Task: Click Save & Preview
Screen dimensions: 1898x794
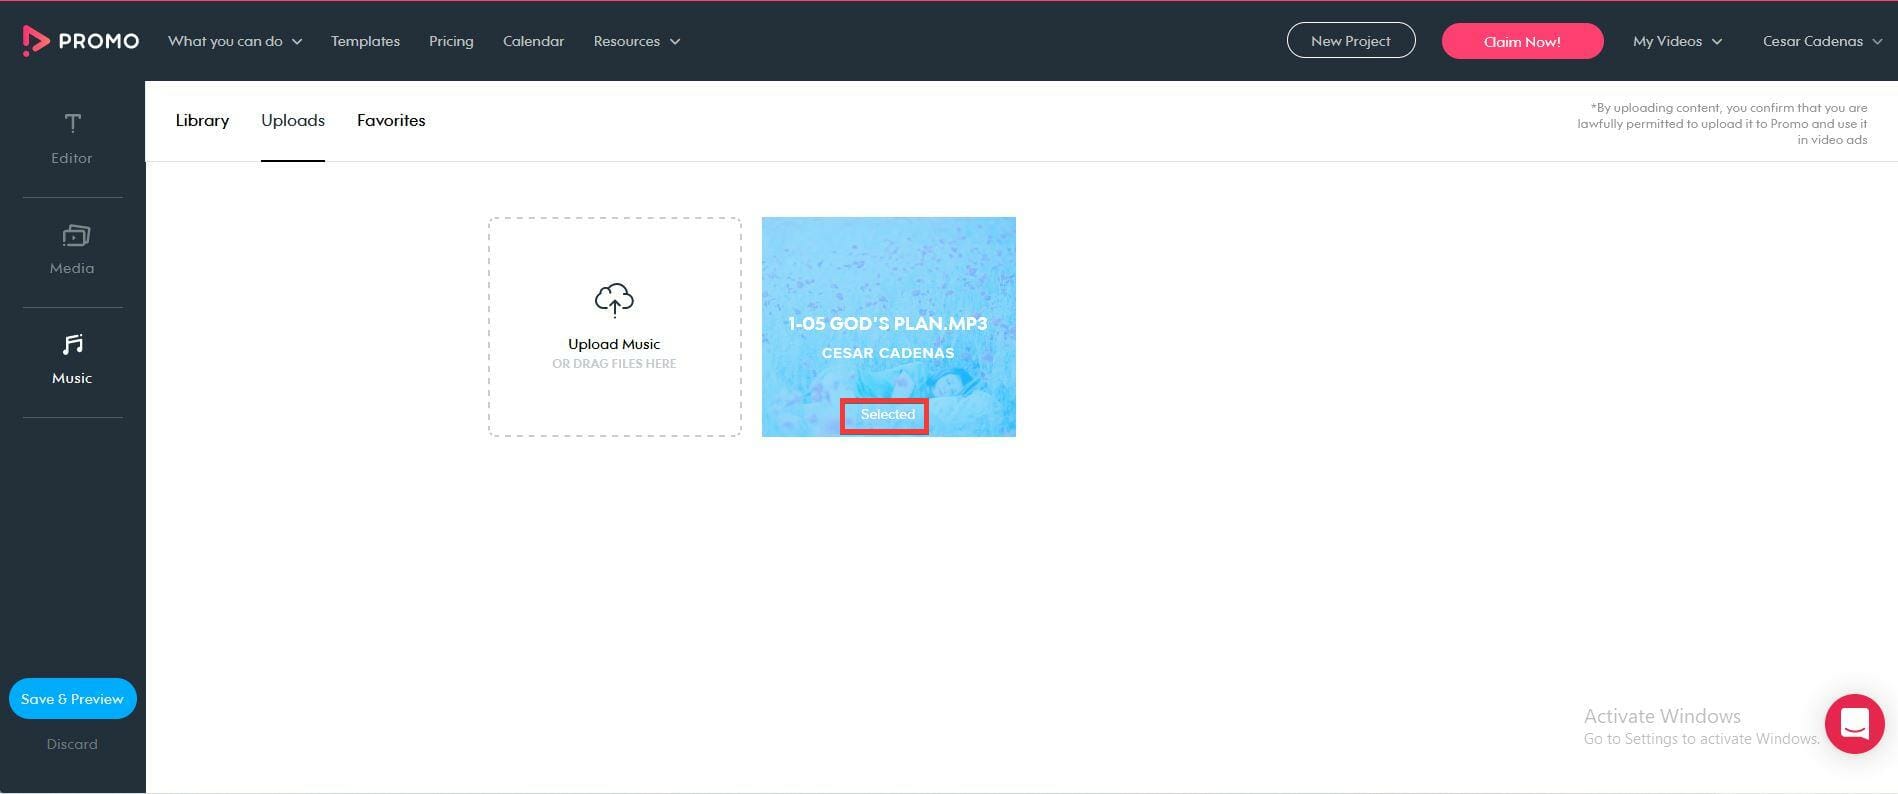Action: pyautogui.click(x=72, y=699)
